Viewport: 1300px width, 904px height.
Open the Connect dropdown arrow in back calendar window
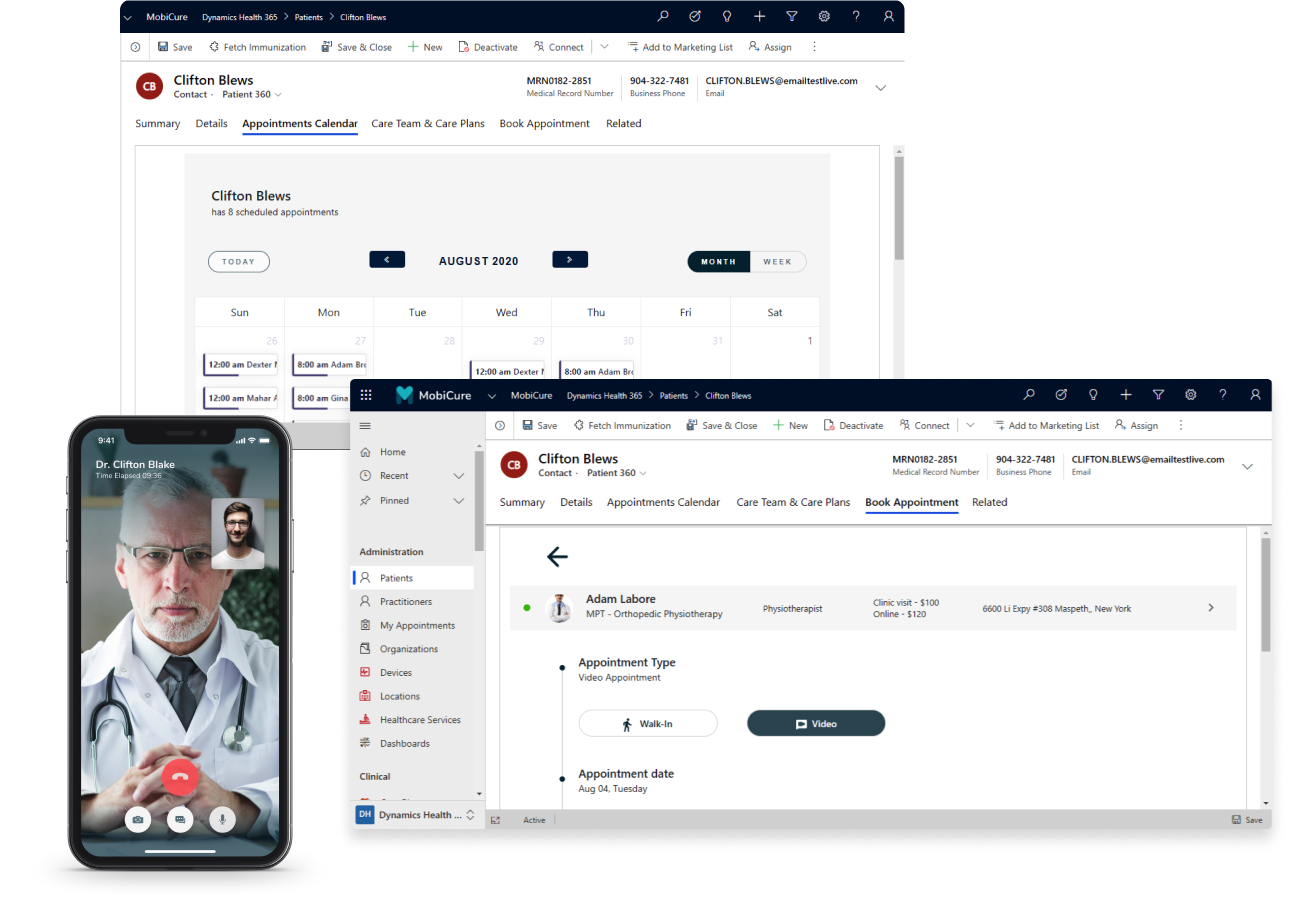(x=604, y=47)
